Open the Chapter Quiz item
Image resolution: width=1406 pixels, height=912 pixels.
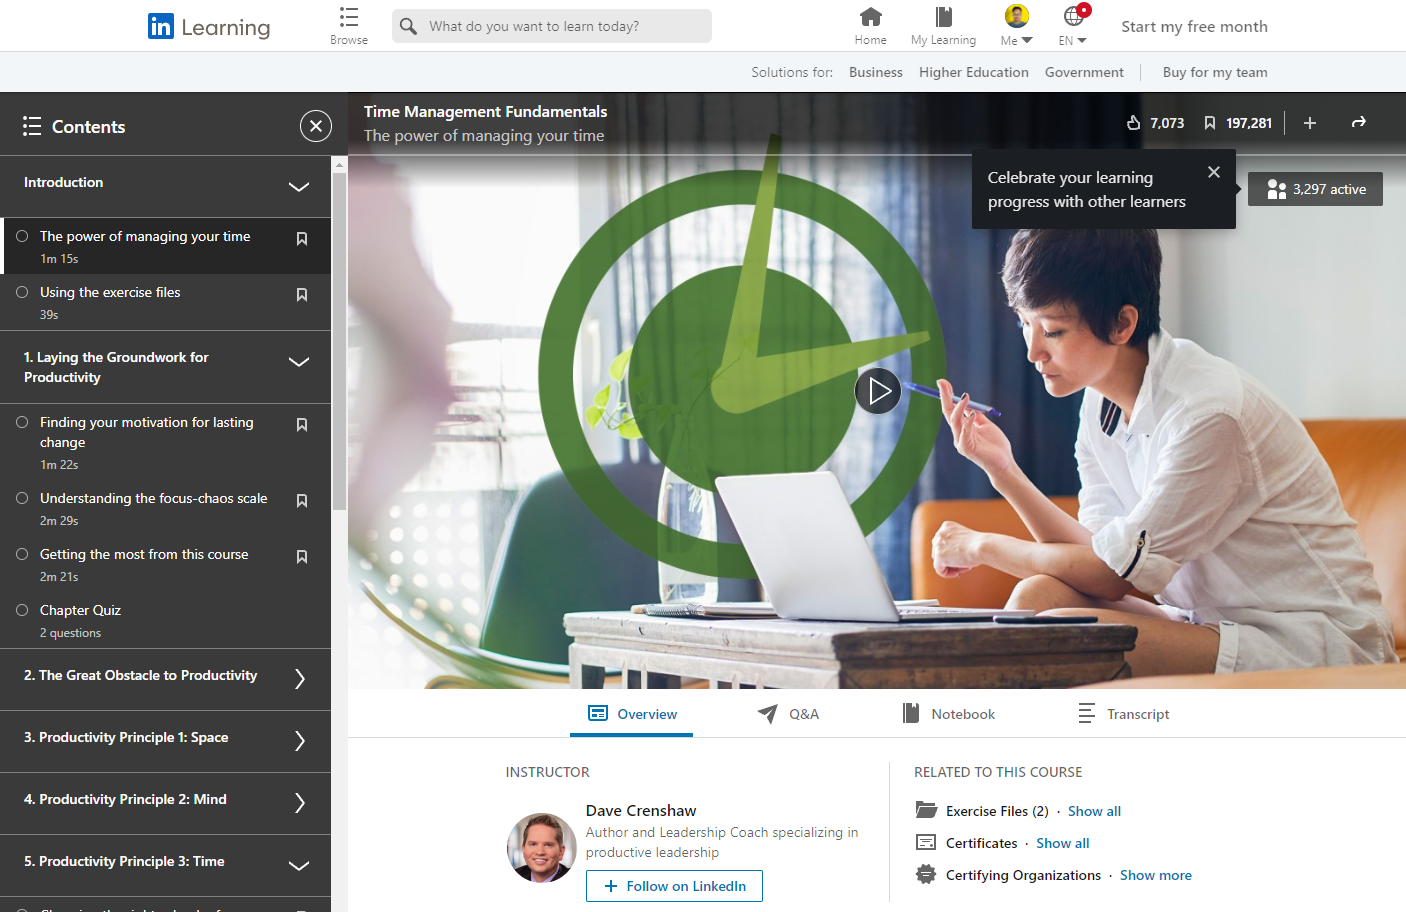[x=165, y=620]
